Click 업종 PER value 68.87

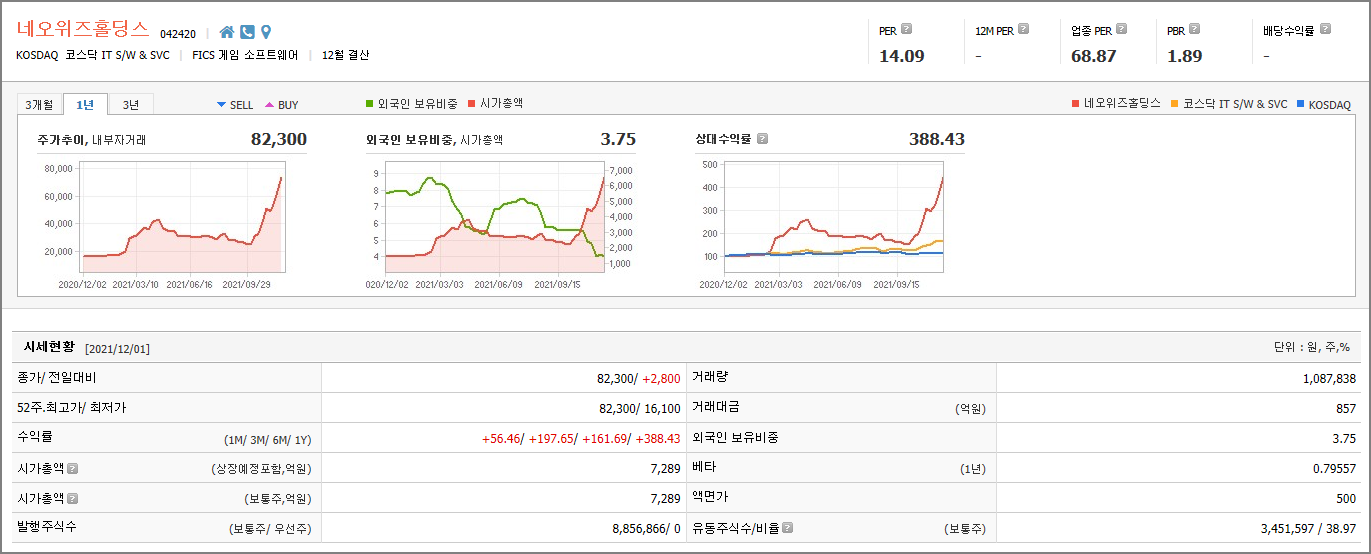pyautogui.click(x=1093, y=56)
